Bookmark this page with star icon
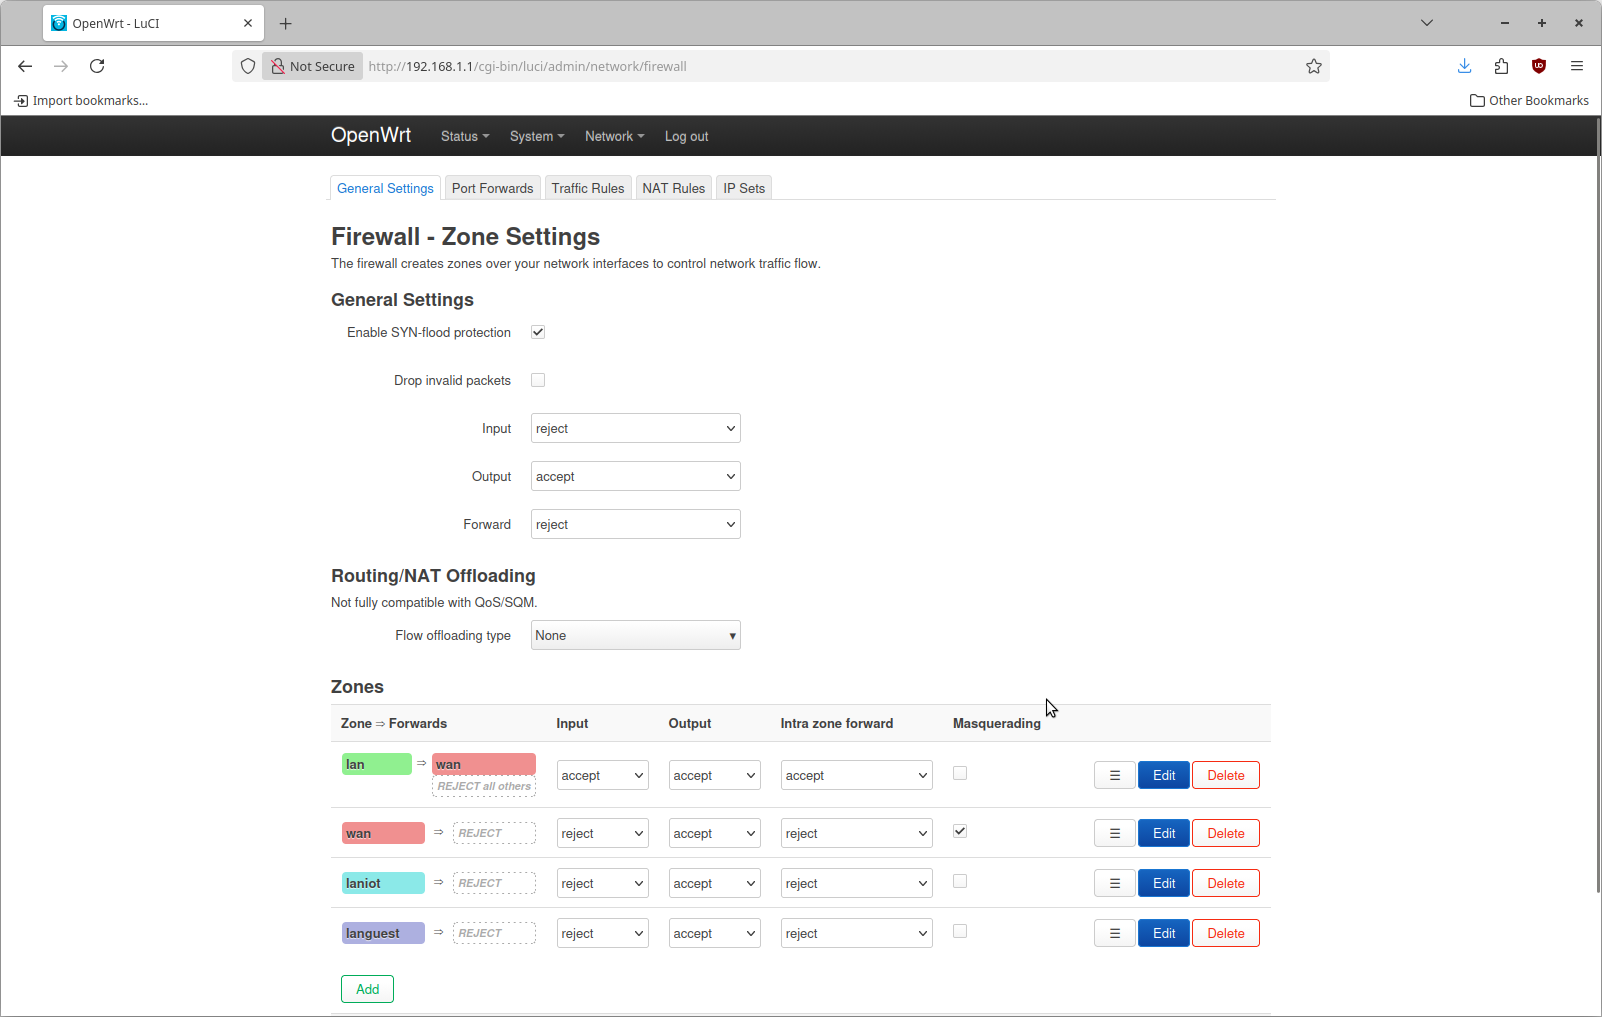The height and width of the screenshot is (1017, 1602). (x=1313, y=66)
